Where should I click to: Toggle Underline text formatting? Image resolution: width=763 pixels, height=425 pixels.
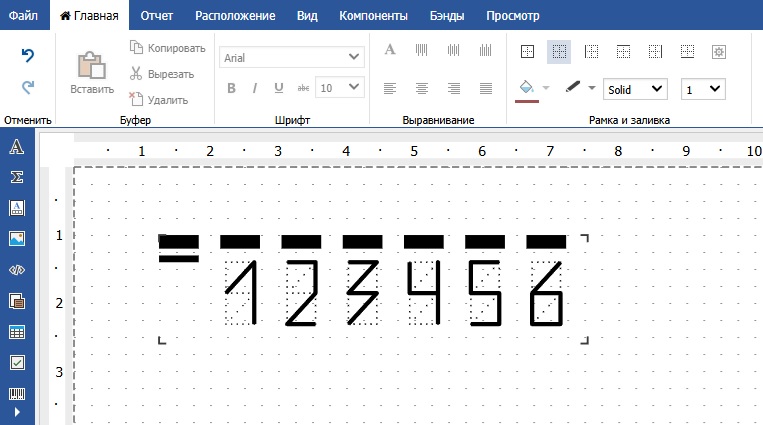point(278,88)
